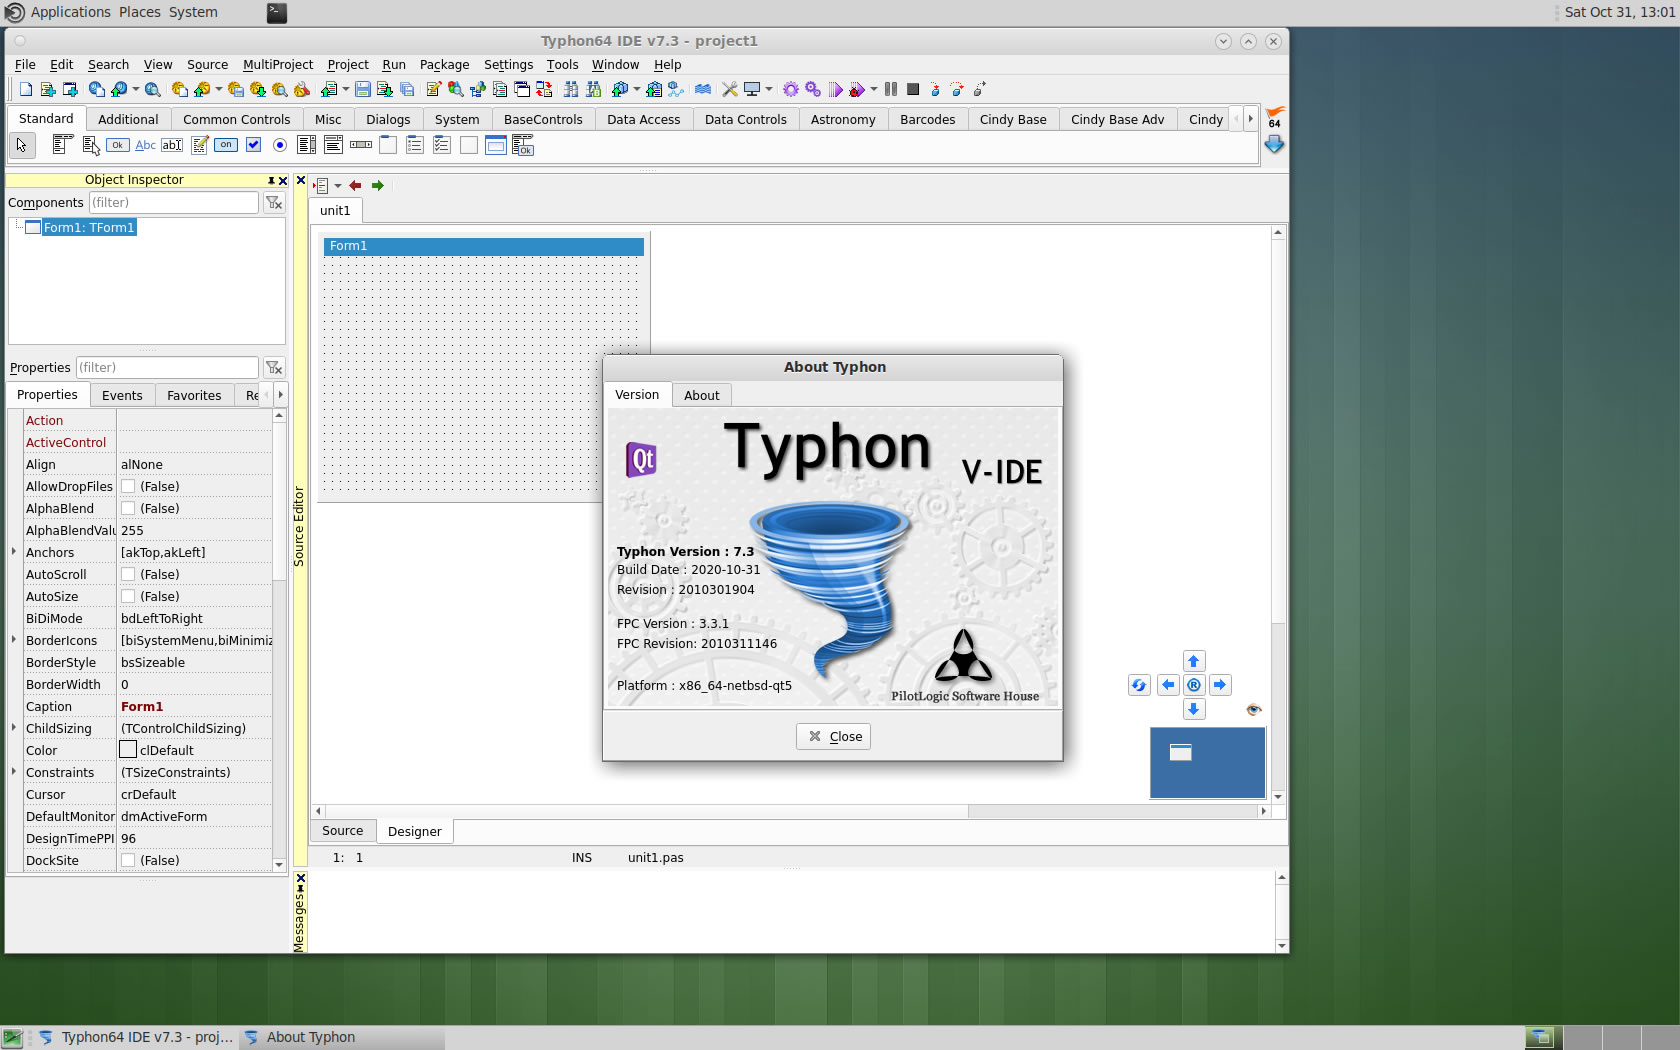
Task: Pick the TMainMenu component from palette
Action: click(x=62, y=145)
